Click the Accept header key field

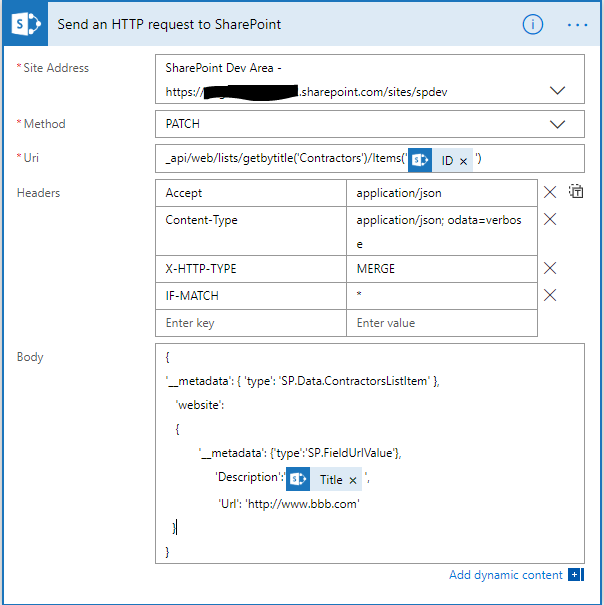click(x=251, y=193)
